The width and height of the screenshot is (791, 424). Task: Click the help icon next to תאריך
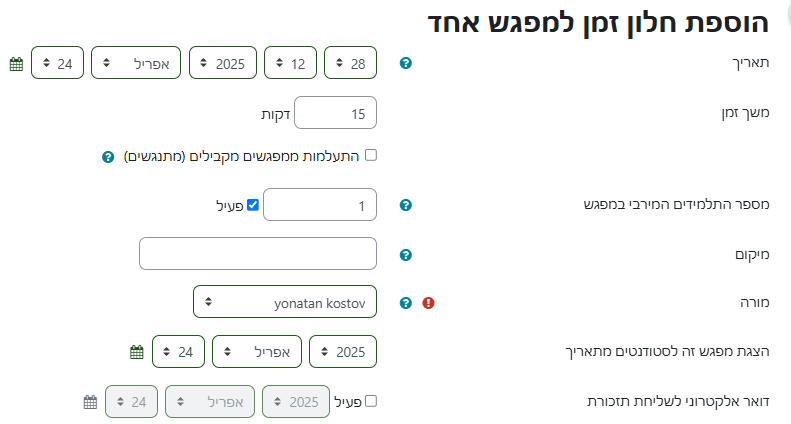406,64
